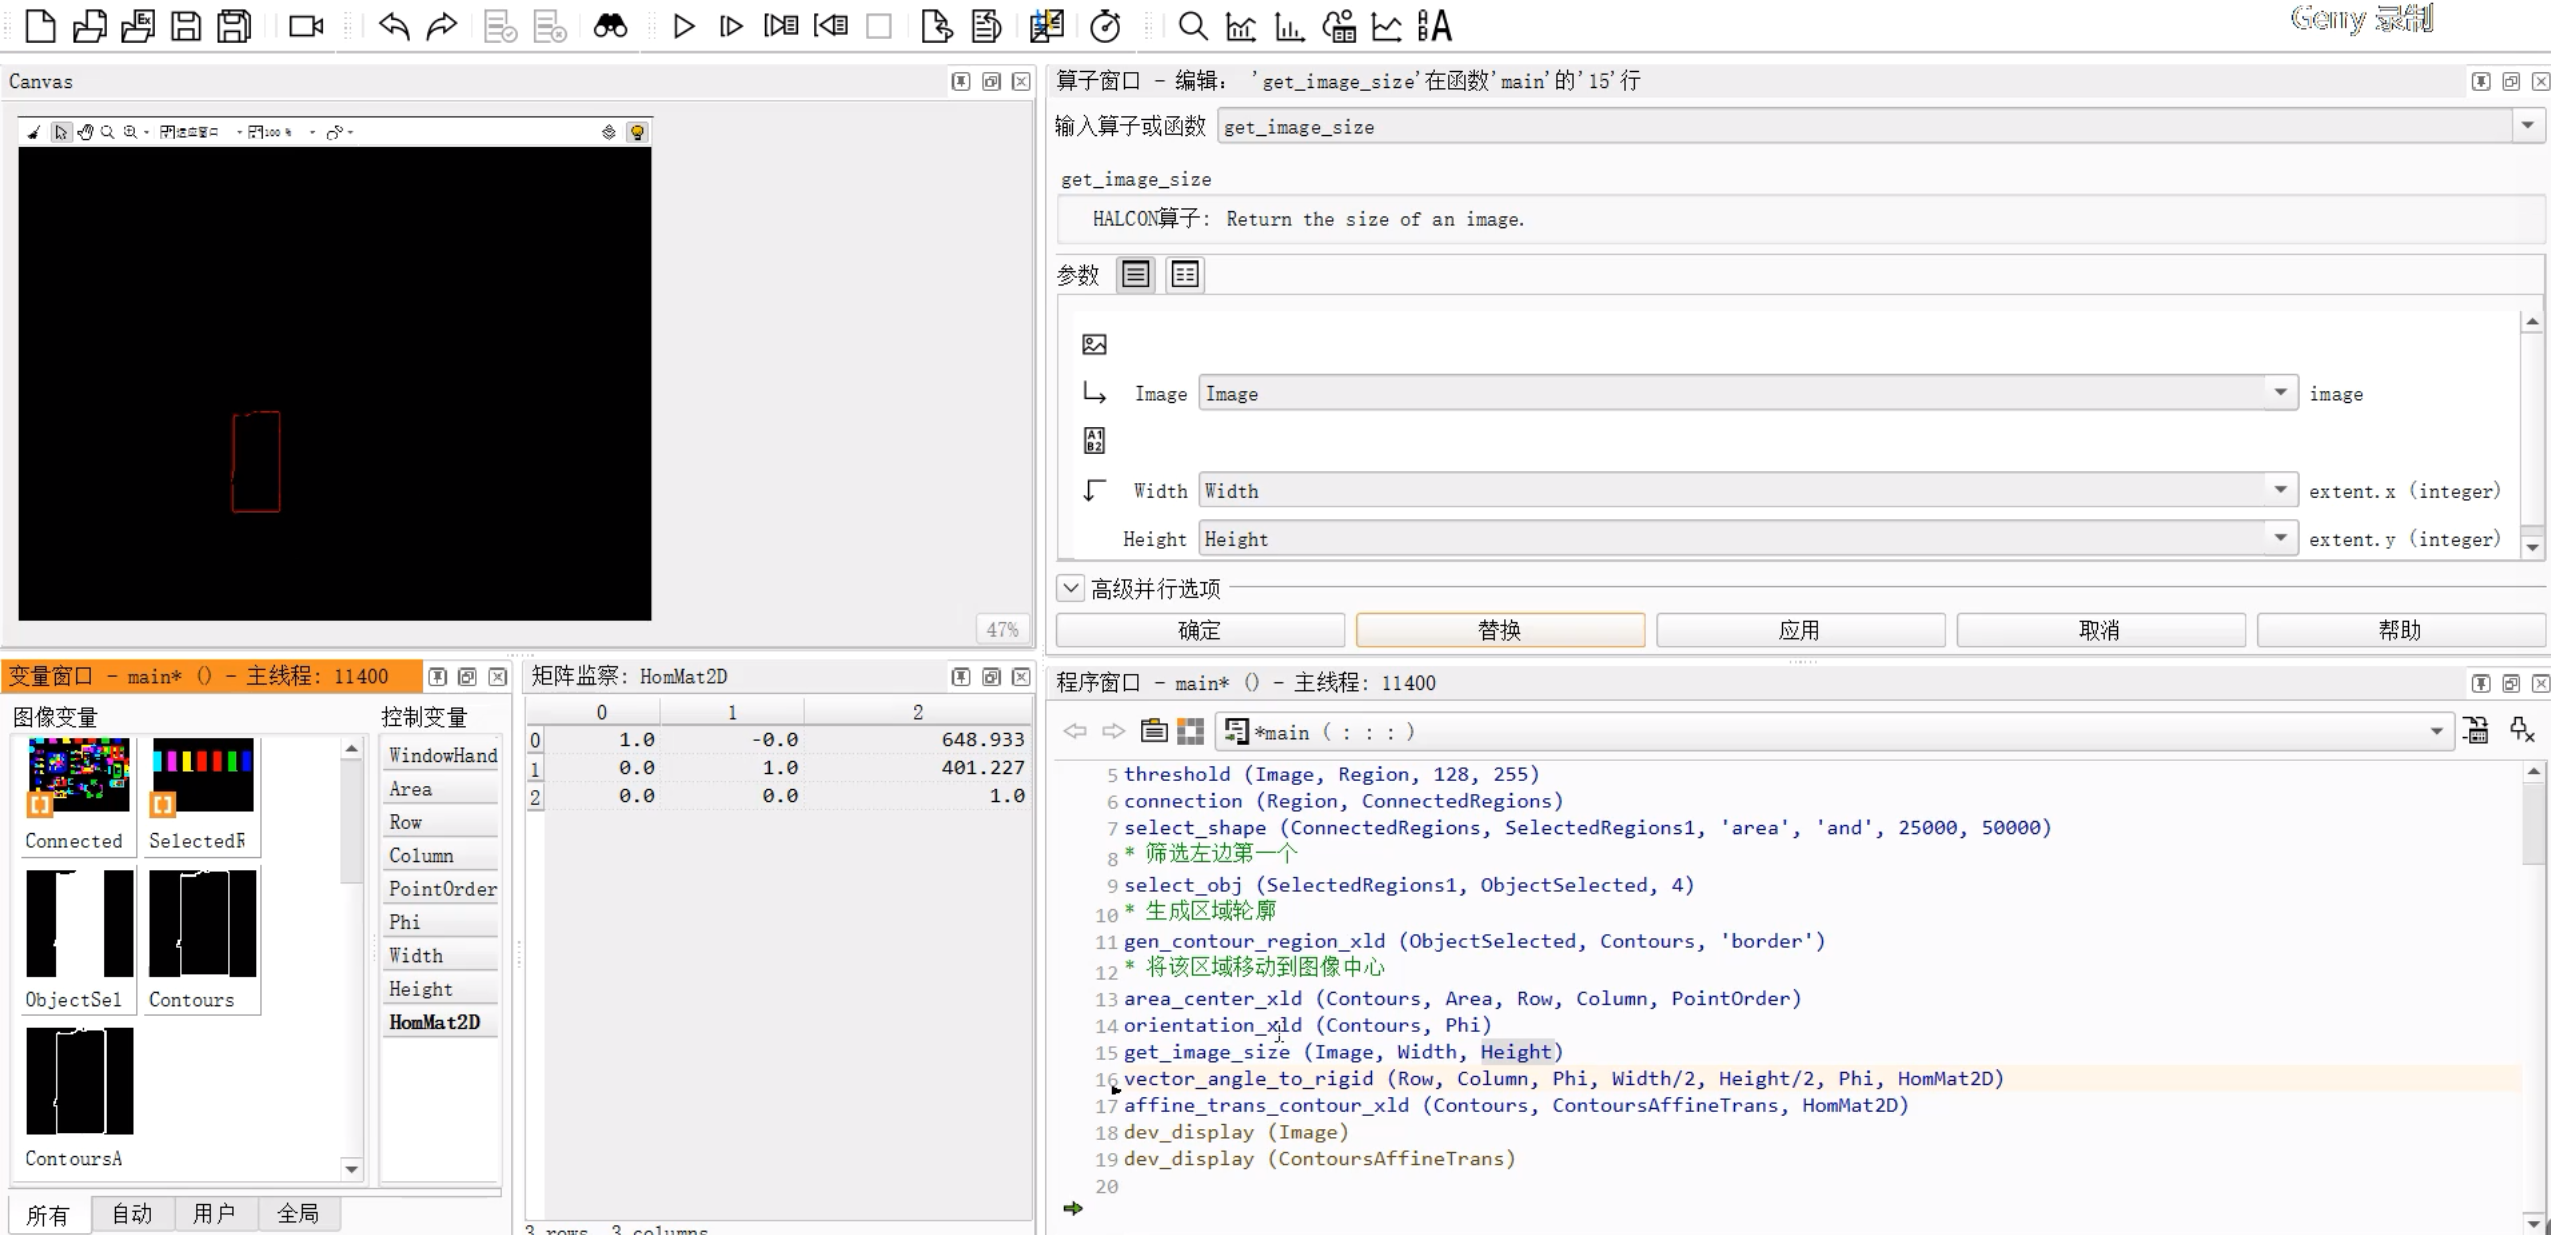
Task: Click the binoculars find icon
Action: pos(610,26)
